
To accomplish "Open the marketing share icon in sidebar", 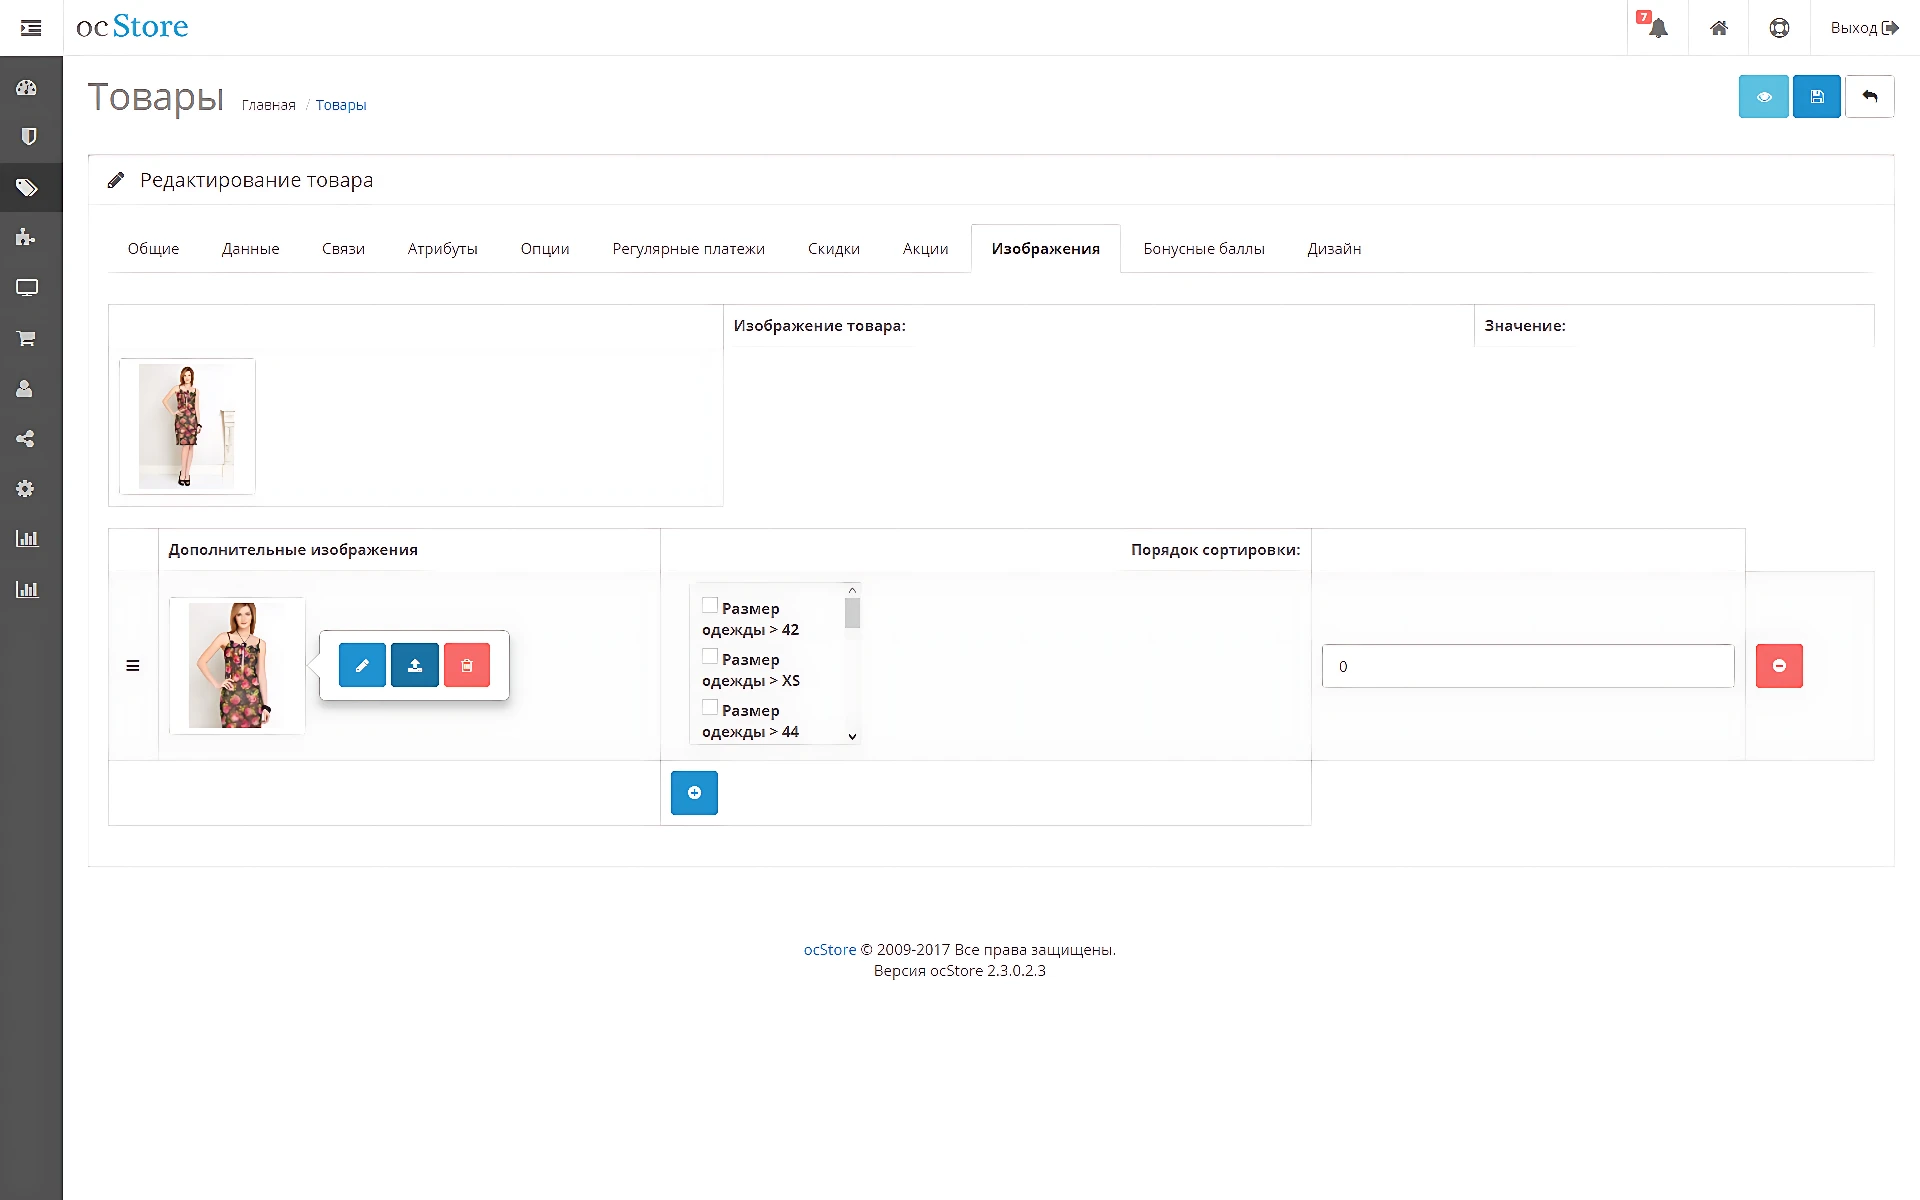I will point(25,438).
